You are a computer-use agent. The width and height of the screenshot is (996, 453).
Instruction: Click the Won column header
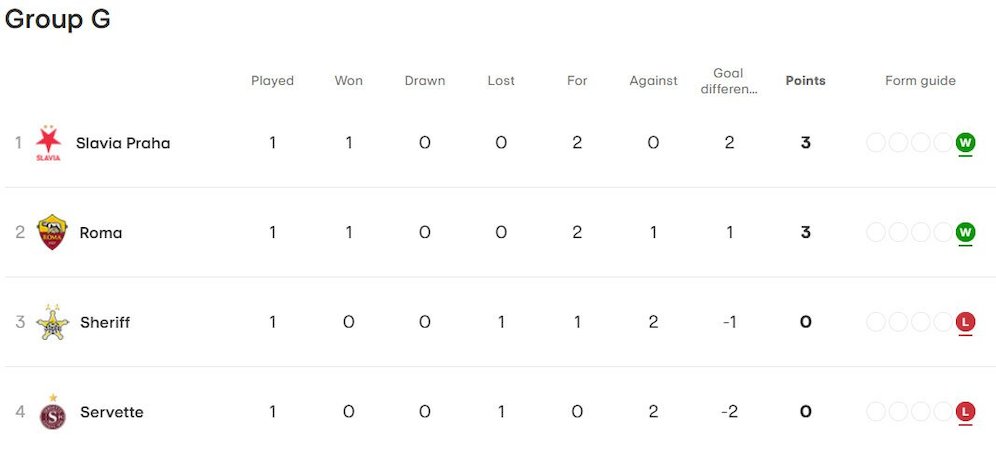[348, 81]
